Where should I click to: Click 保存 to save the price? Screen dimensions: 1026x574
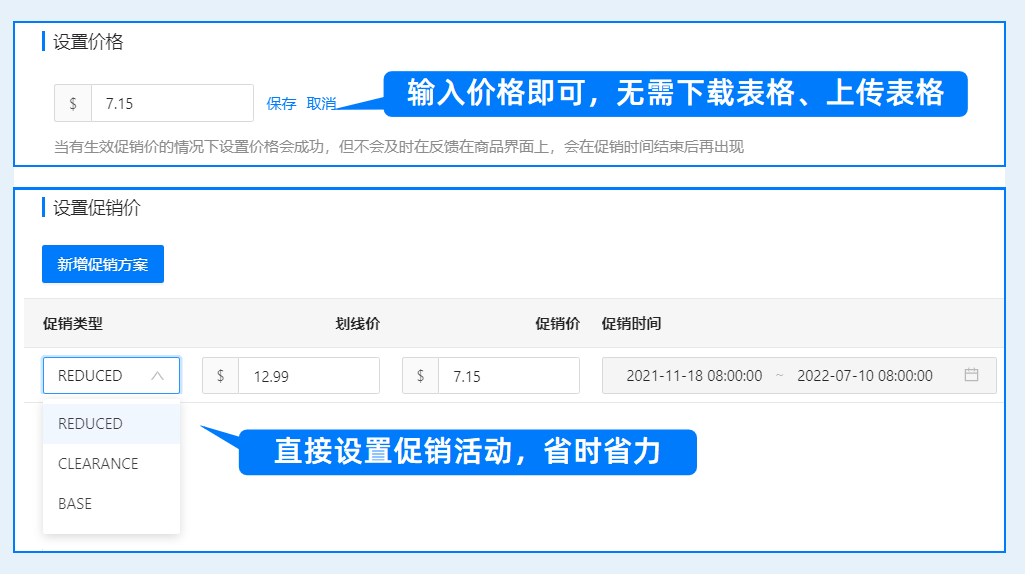[281, 103]
